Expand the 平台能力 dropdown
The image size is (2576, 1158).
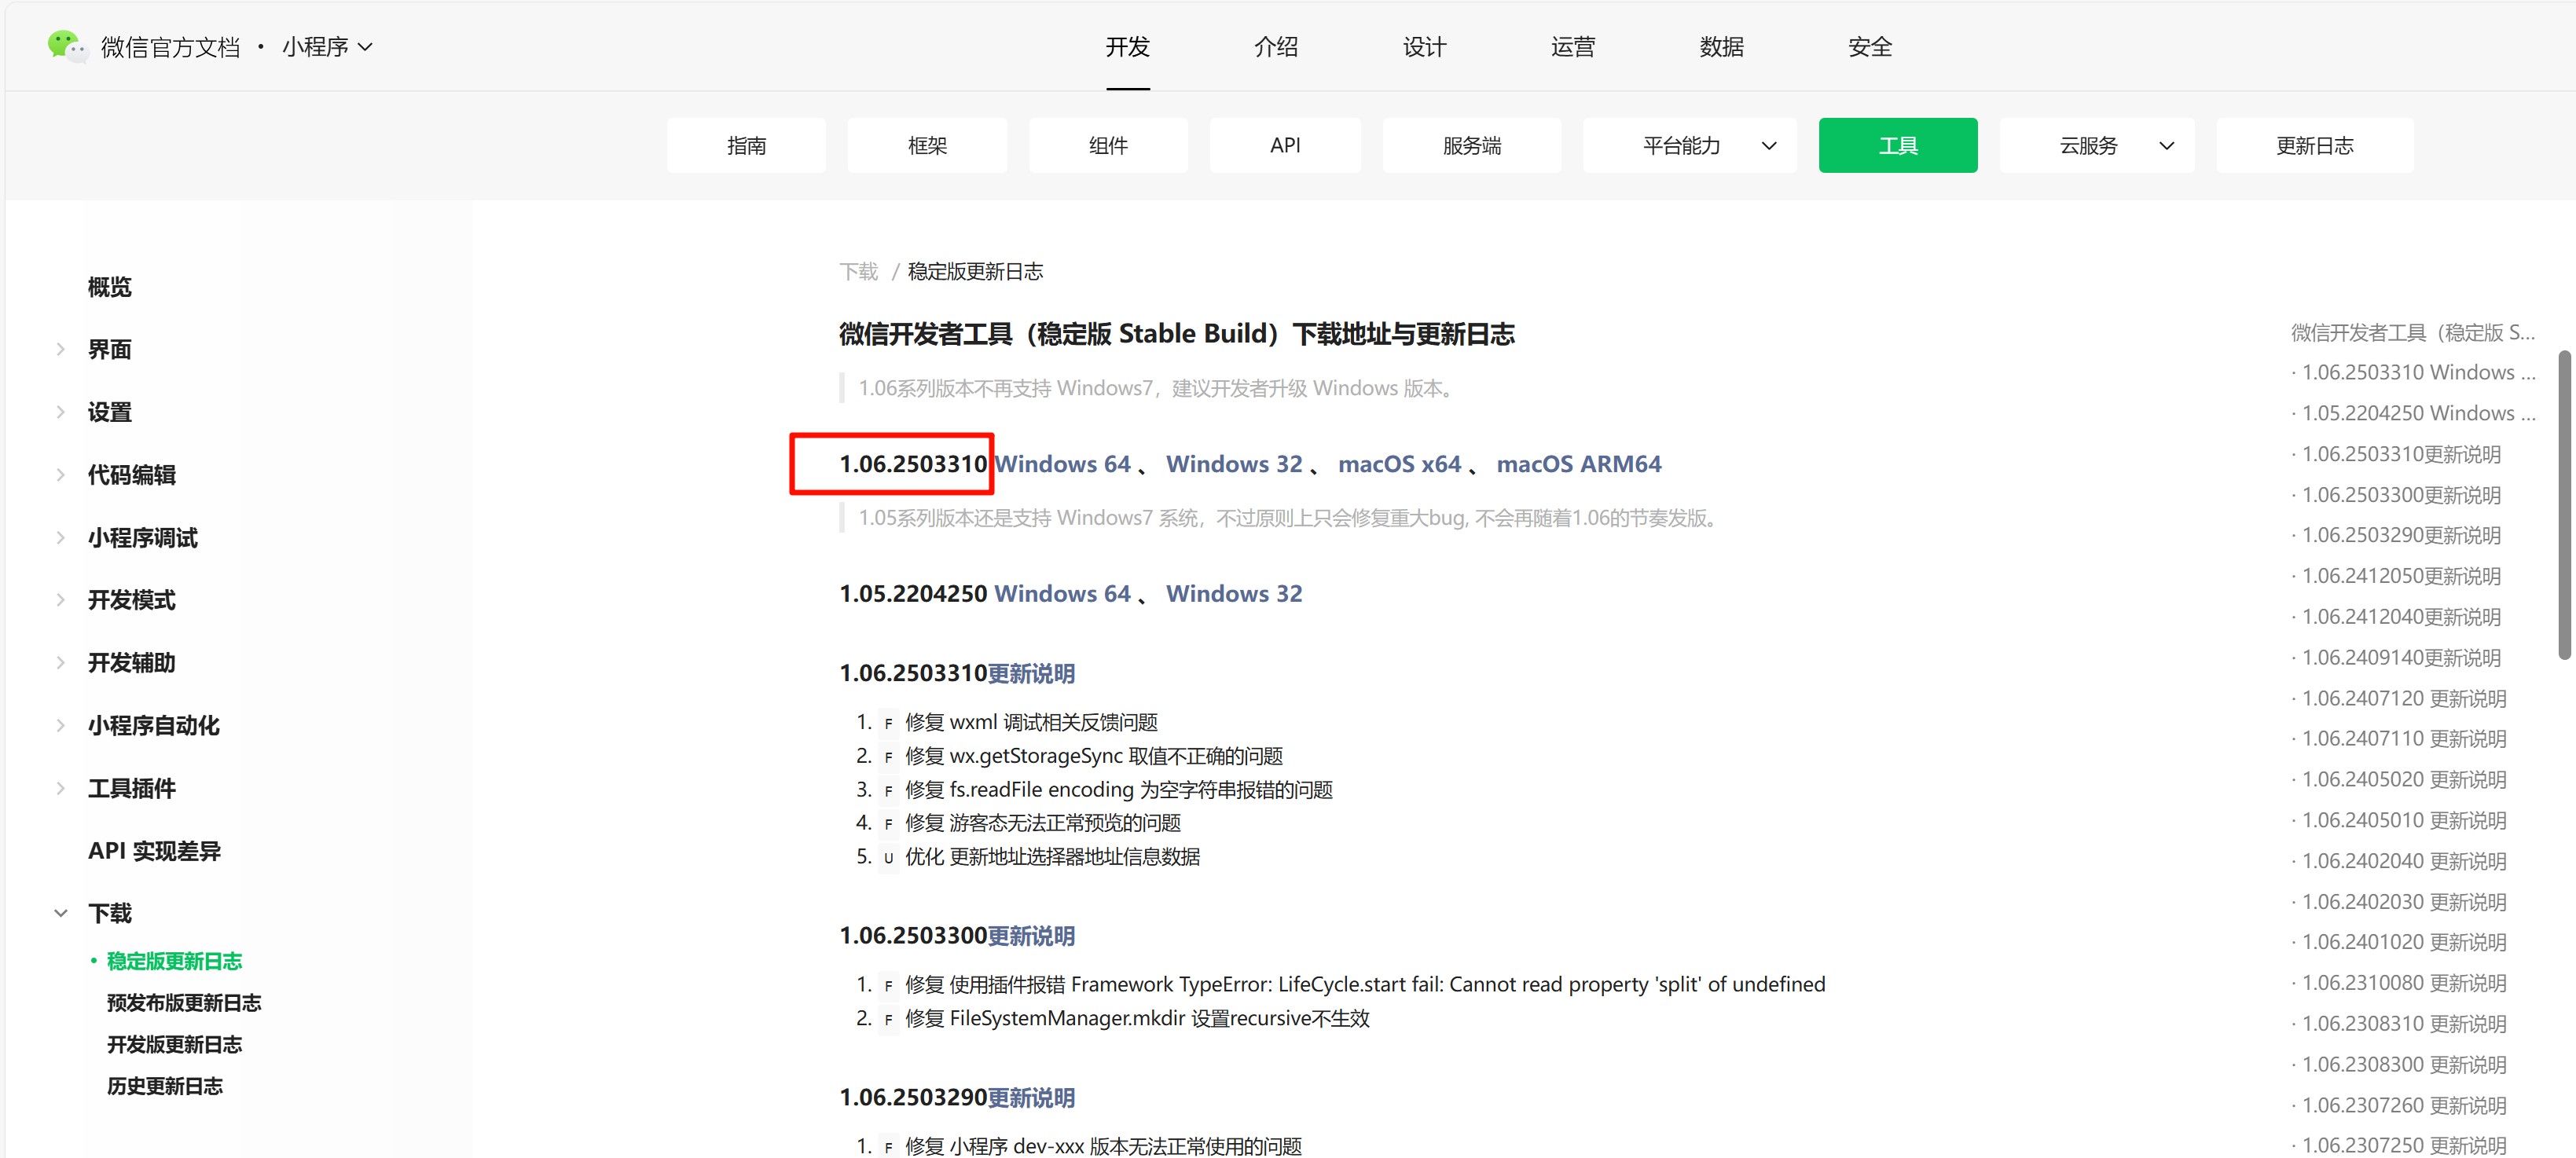(x=1689, y=146)
